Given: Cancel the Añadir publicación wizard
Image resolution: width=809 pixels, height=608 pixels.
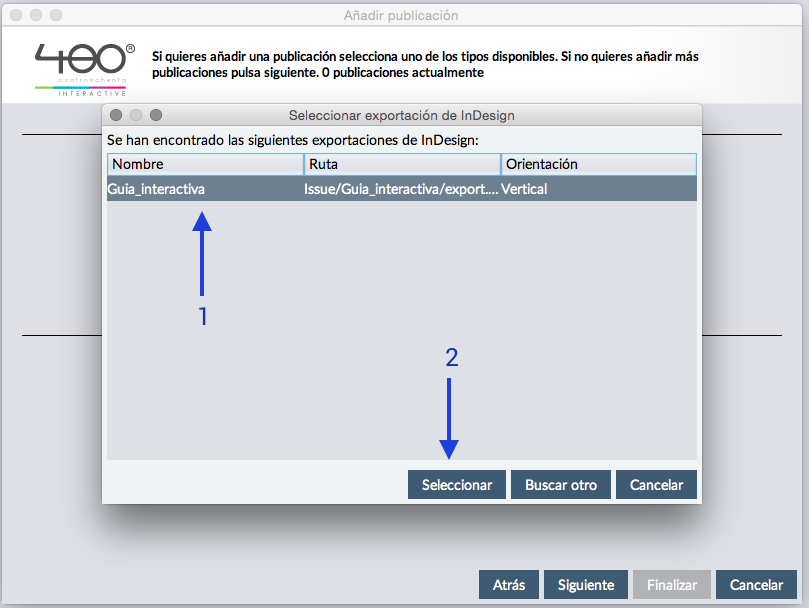Looking at the screenshot, I should [x=756, y=584].
